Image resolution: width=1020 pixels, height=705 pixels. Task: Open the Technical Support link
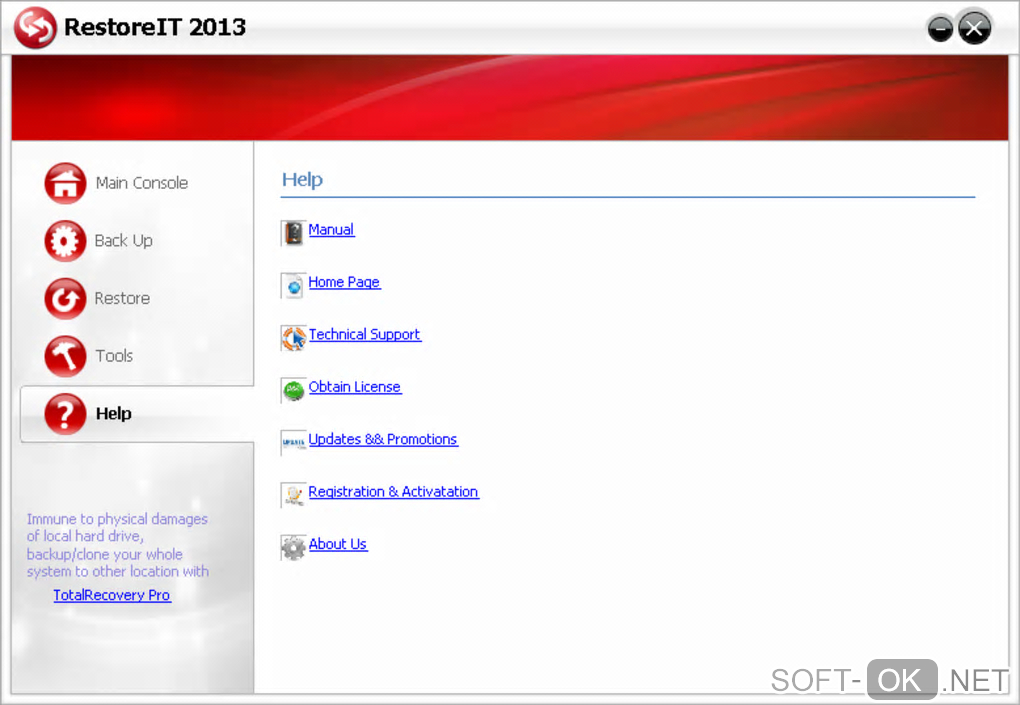(x=364, y=334)
